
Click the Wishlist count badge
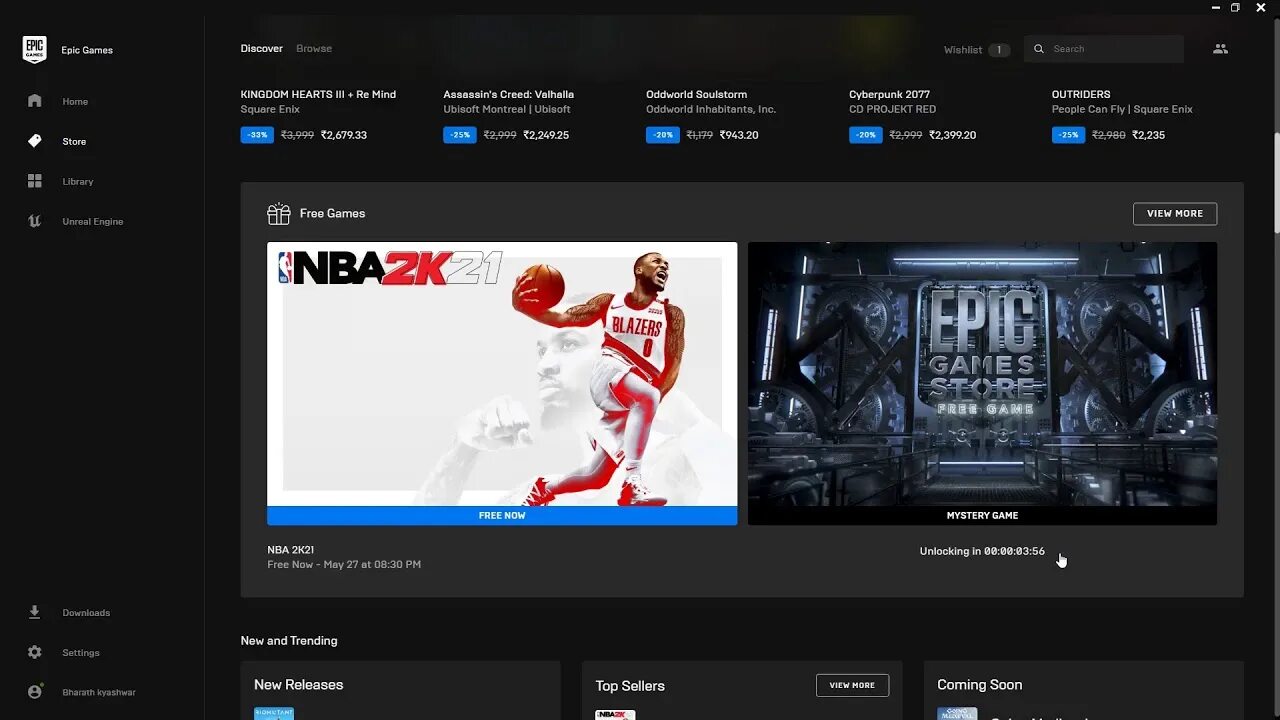click(998, 50)
